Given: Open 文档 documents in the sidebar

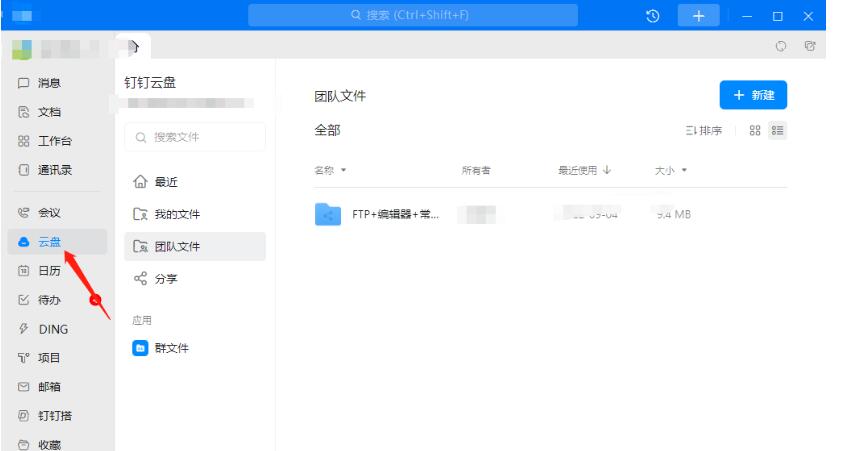Looking at the screenshot, I should pyautogui.click(x=40, y=113).
